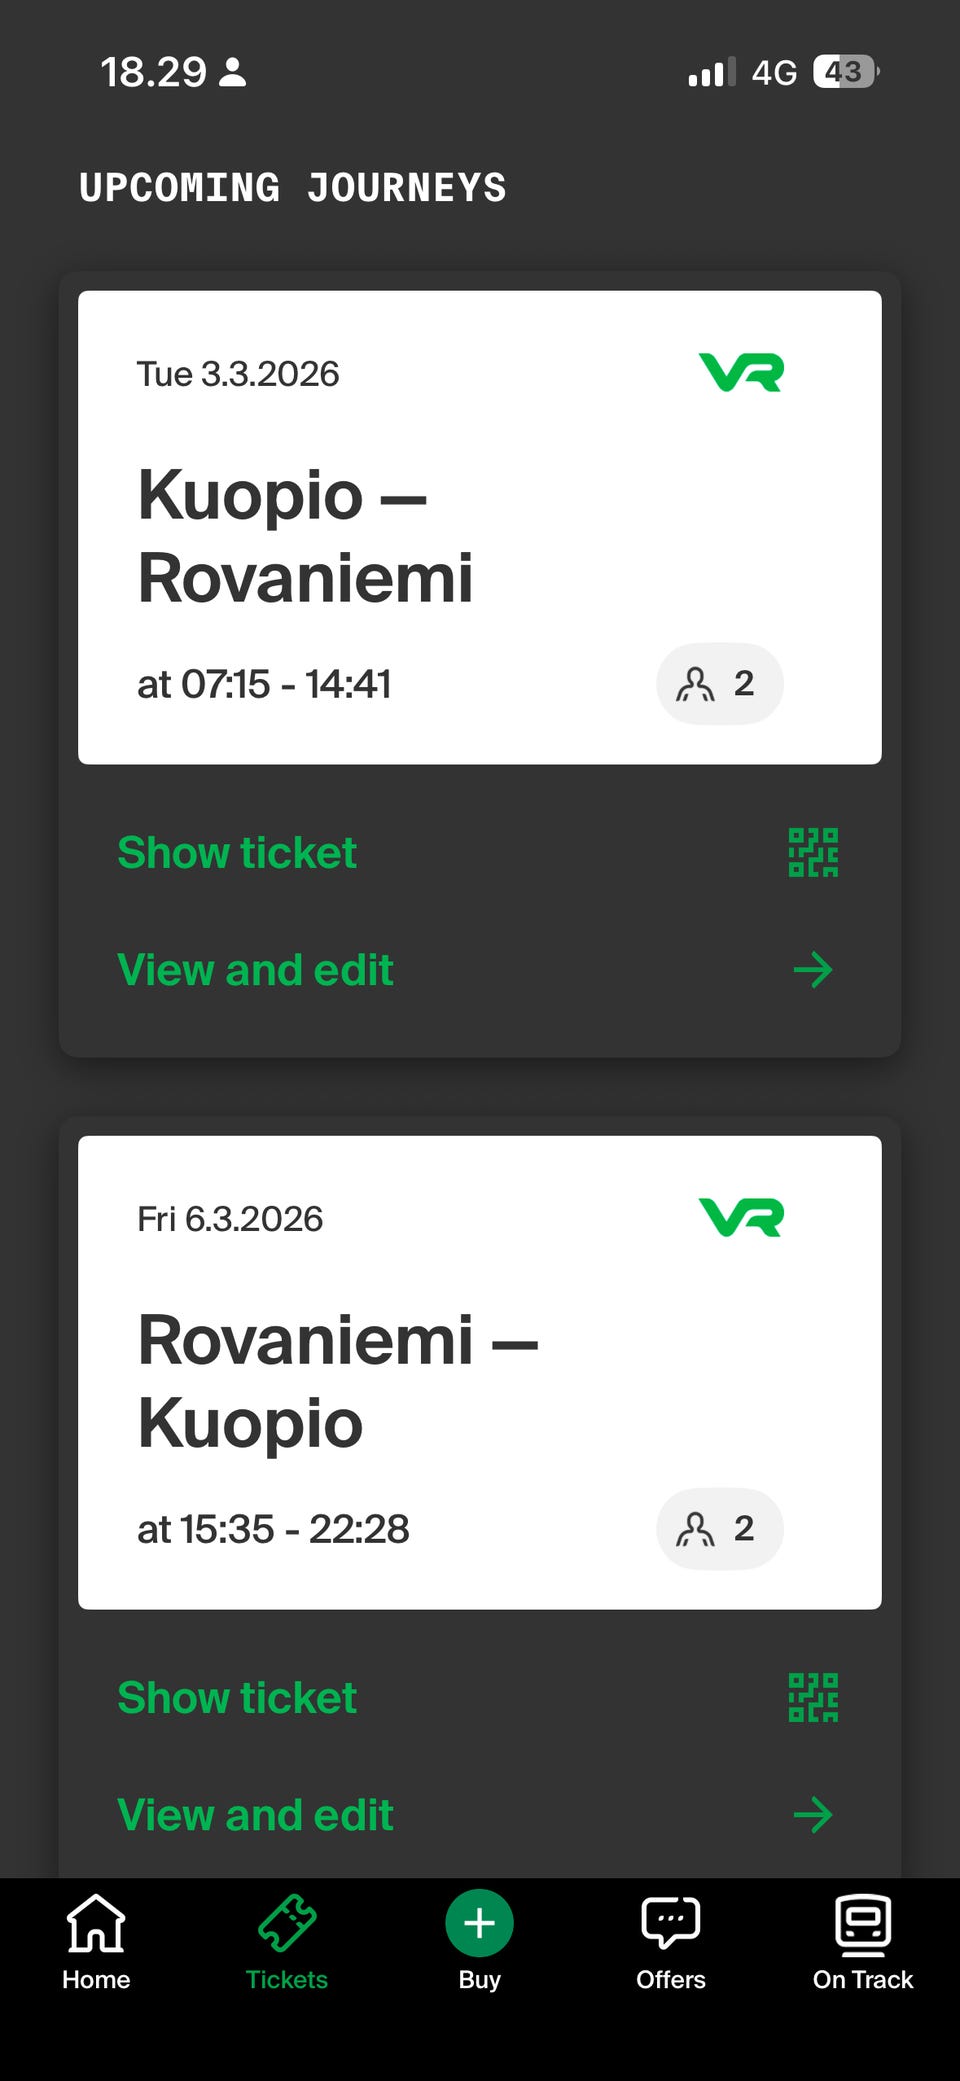Open View and edit for Kuopio–Rovaniemi
Viewport: 960px width, 2081px height.
tap(255, 970)
